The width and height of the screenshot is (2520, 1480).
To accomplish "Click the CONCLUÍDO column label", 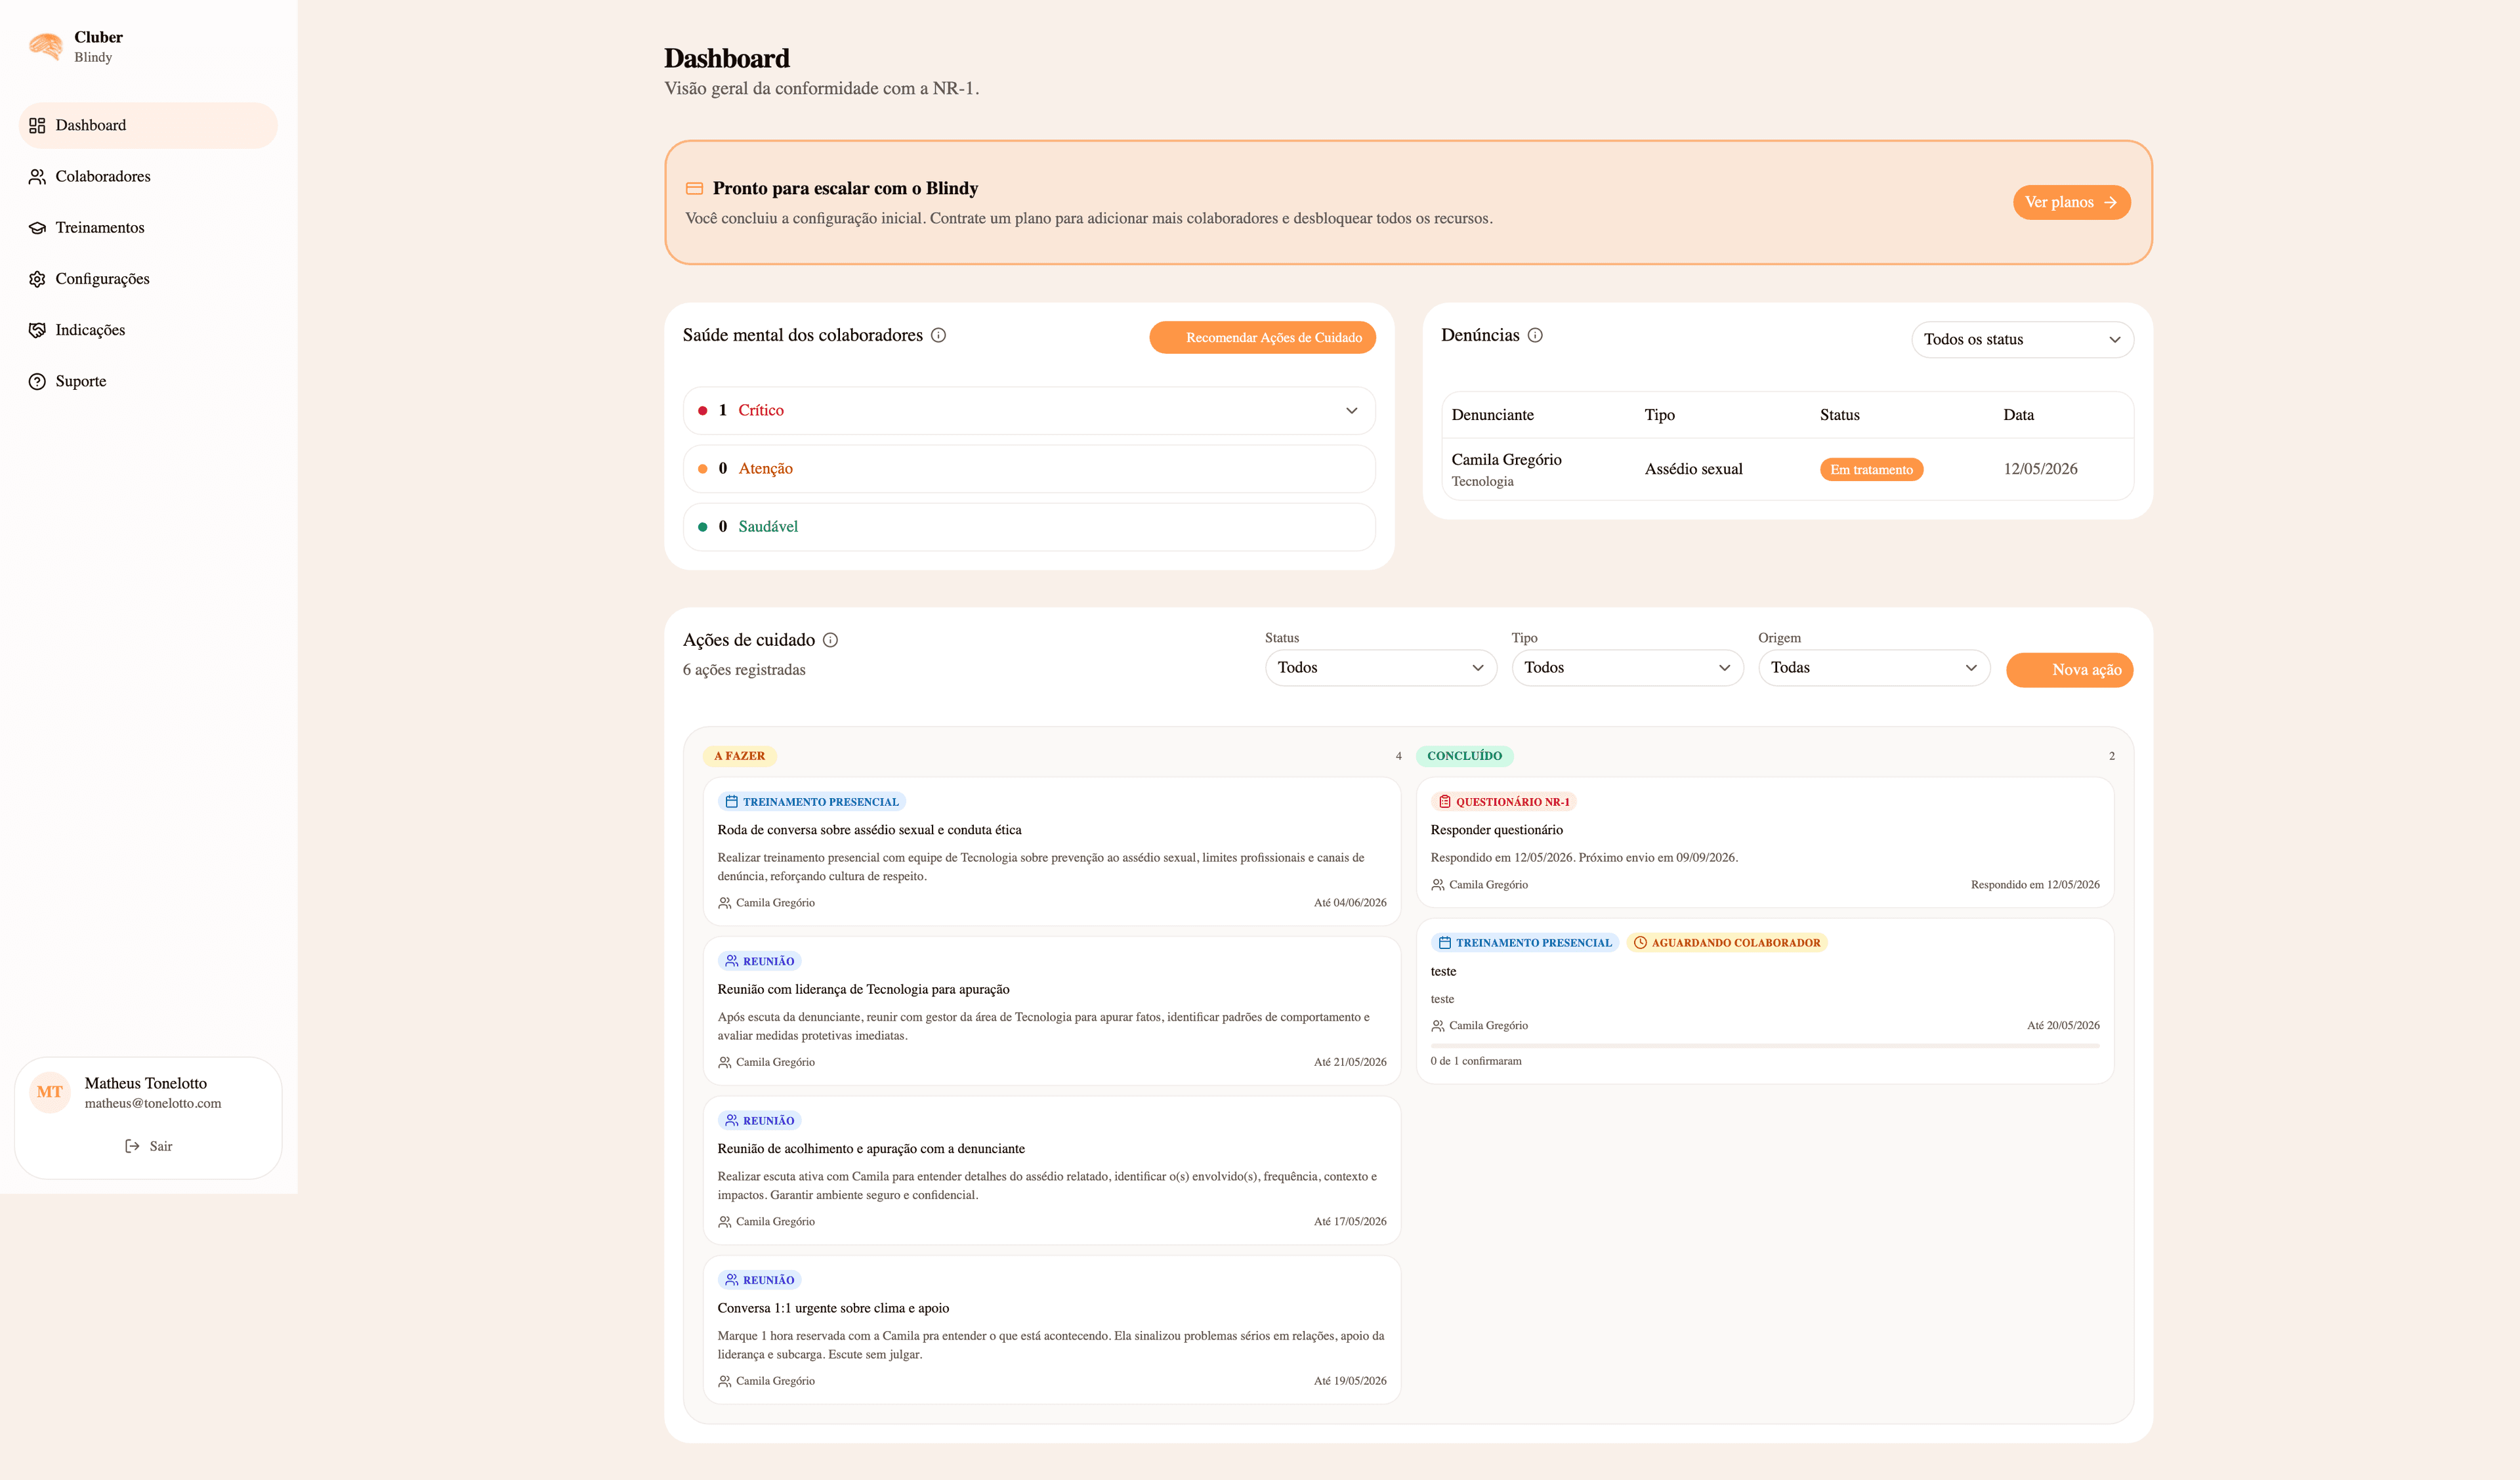I will point(1464,756).
